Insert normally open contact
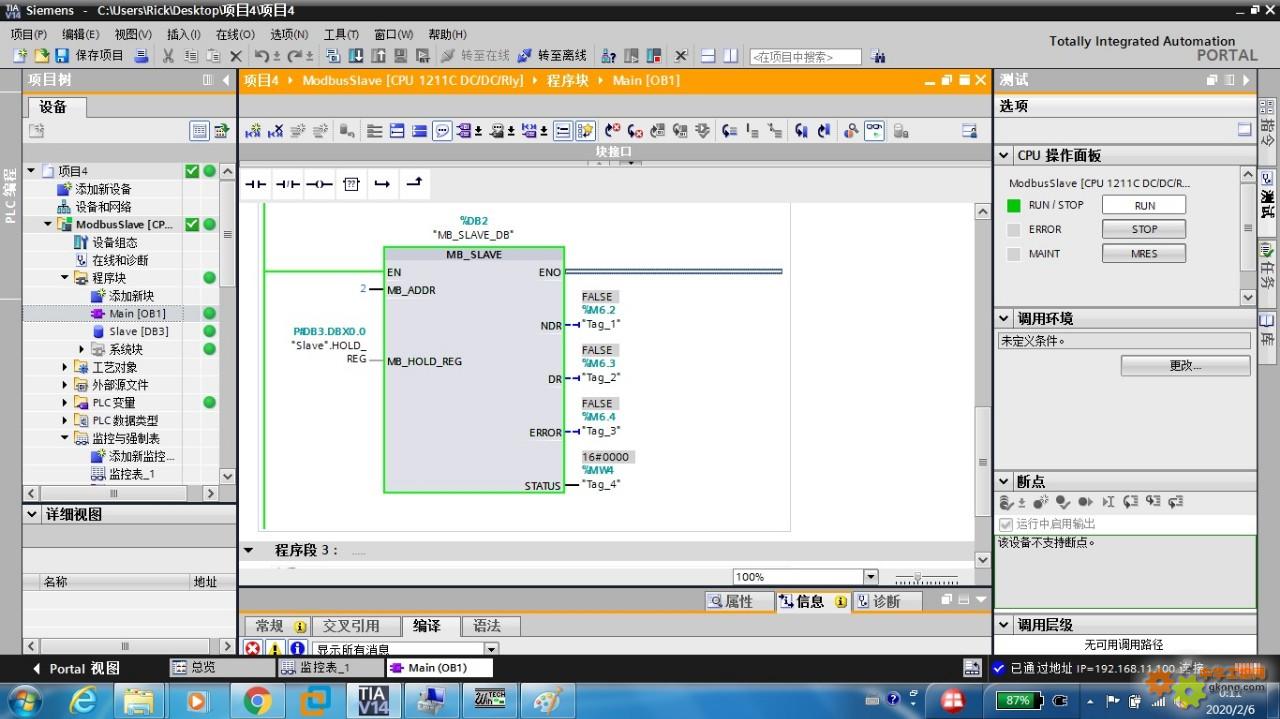This screenshot has height=719, width=1280. [x=256, y=184]
